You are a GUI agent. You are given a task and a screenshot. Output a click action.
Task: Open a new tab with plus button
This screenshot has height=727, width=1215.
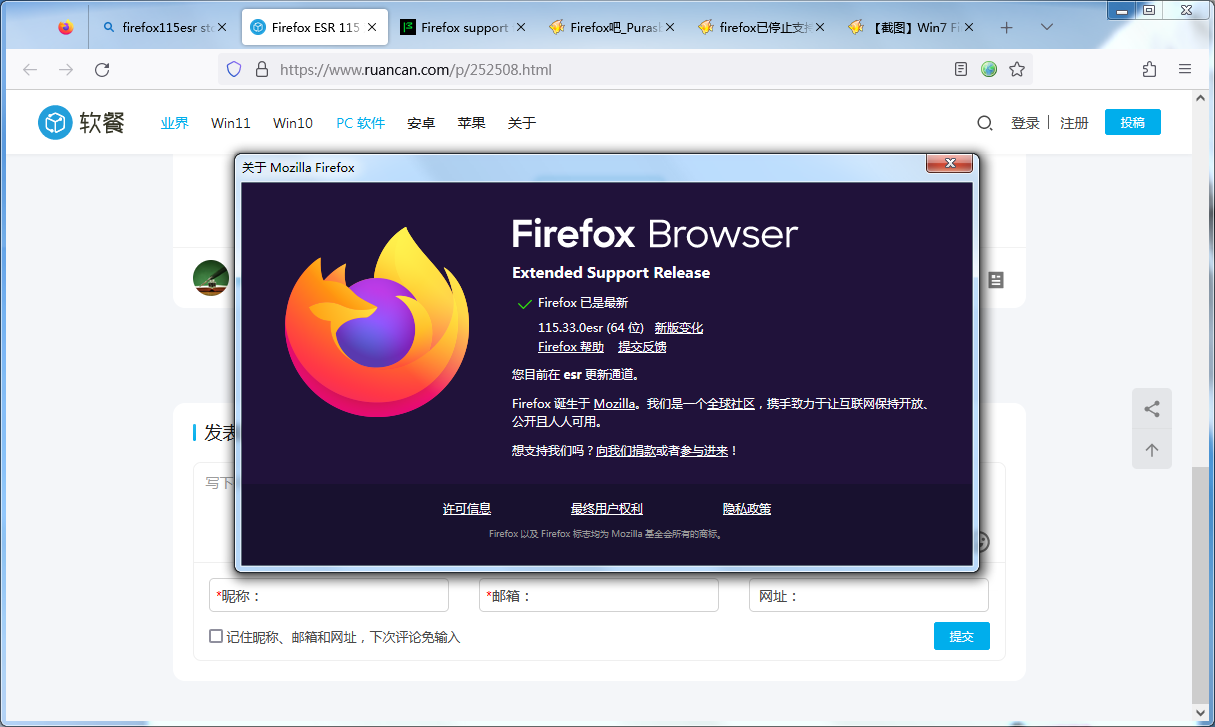pyautogui.click(x=1007, y=28)
